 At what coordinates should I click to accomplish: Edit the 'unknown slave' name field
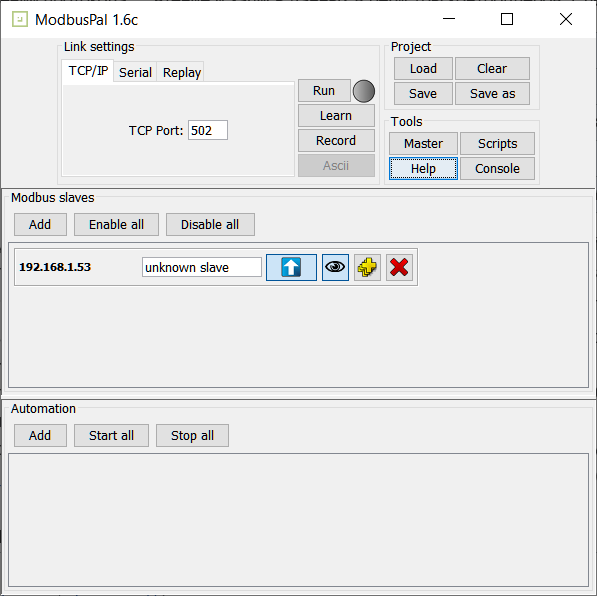[202, 267]
